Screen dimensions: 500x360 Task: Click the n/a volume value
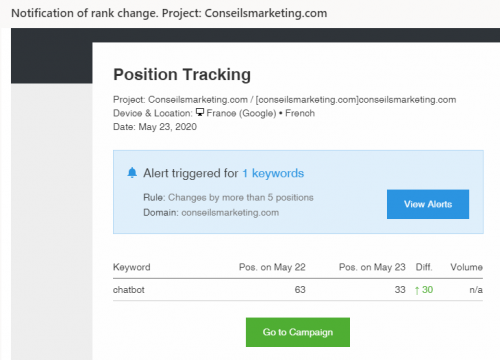coord(476,290)
